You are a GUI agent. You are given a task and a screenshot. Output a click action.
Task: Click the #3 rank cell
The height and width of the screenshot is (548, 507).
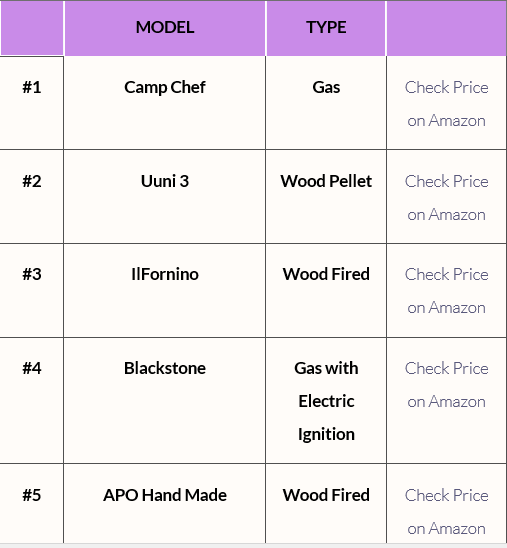click(32, 290)
